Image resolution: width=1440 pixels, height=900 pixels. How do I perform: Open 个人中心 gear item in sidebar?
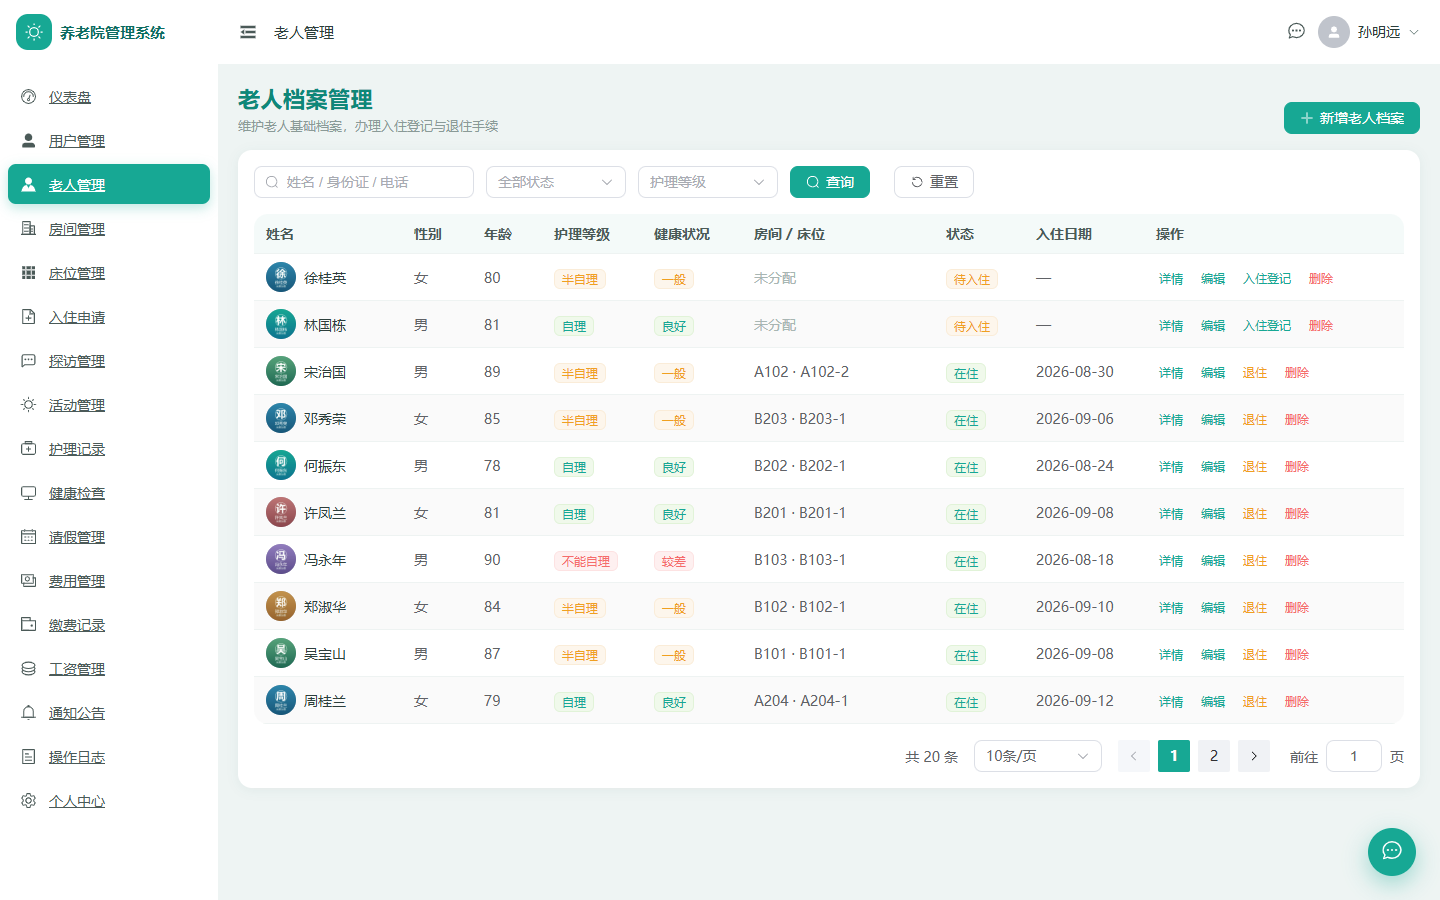tap(28, 801)
